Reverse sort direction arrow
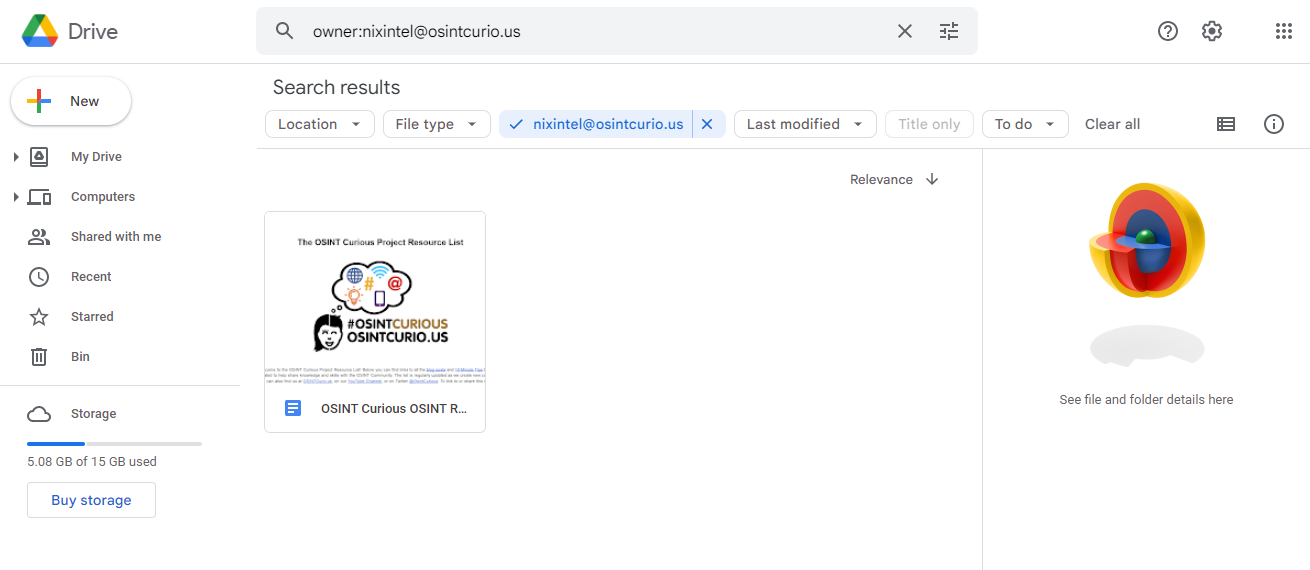Screen dimensions: 1310x570 pos(932,179)
